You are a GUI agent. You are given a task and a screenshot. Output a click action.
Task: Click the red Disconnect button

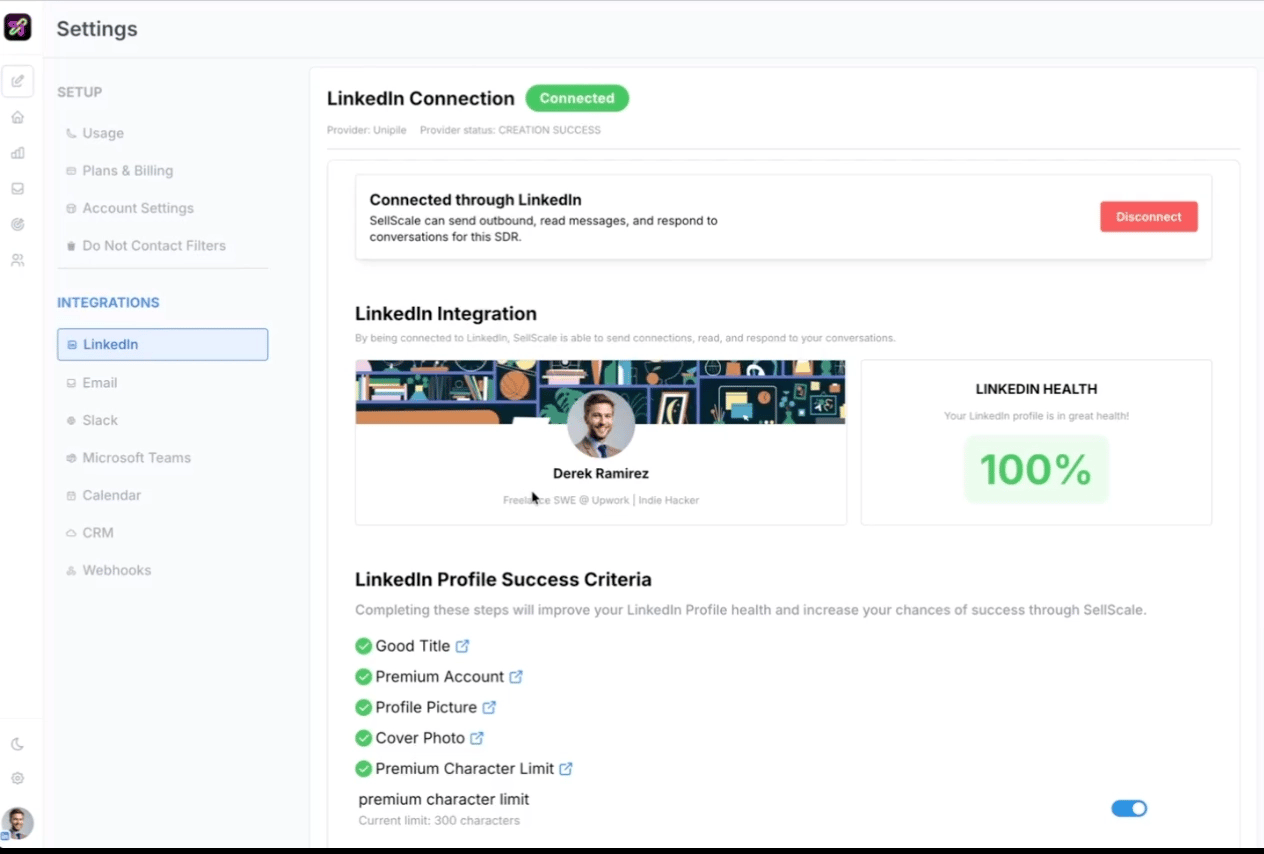tap(1149, 217)
